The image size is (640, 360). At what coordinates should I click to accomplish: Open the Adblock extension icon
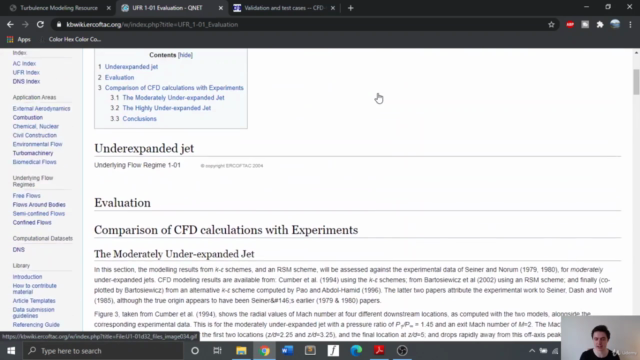click(570, 24)
